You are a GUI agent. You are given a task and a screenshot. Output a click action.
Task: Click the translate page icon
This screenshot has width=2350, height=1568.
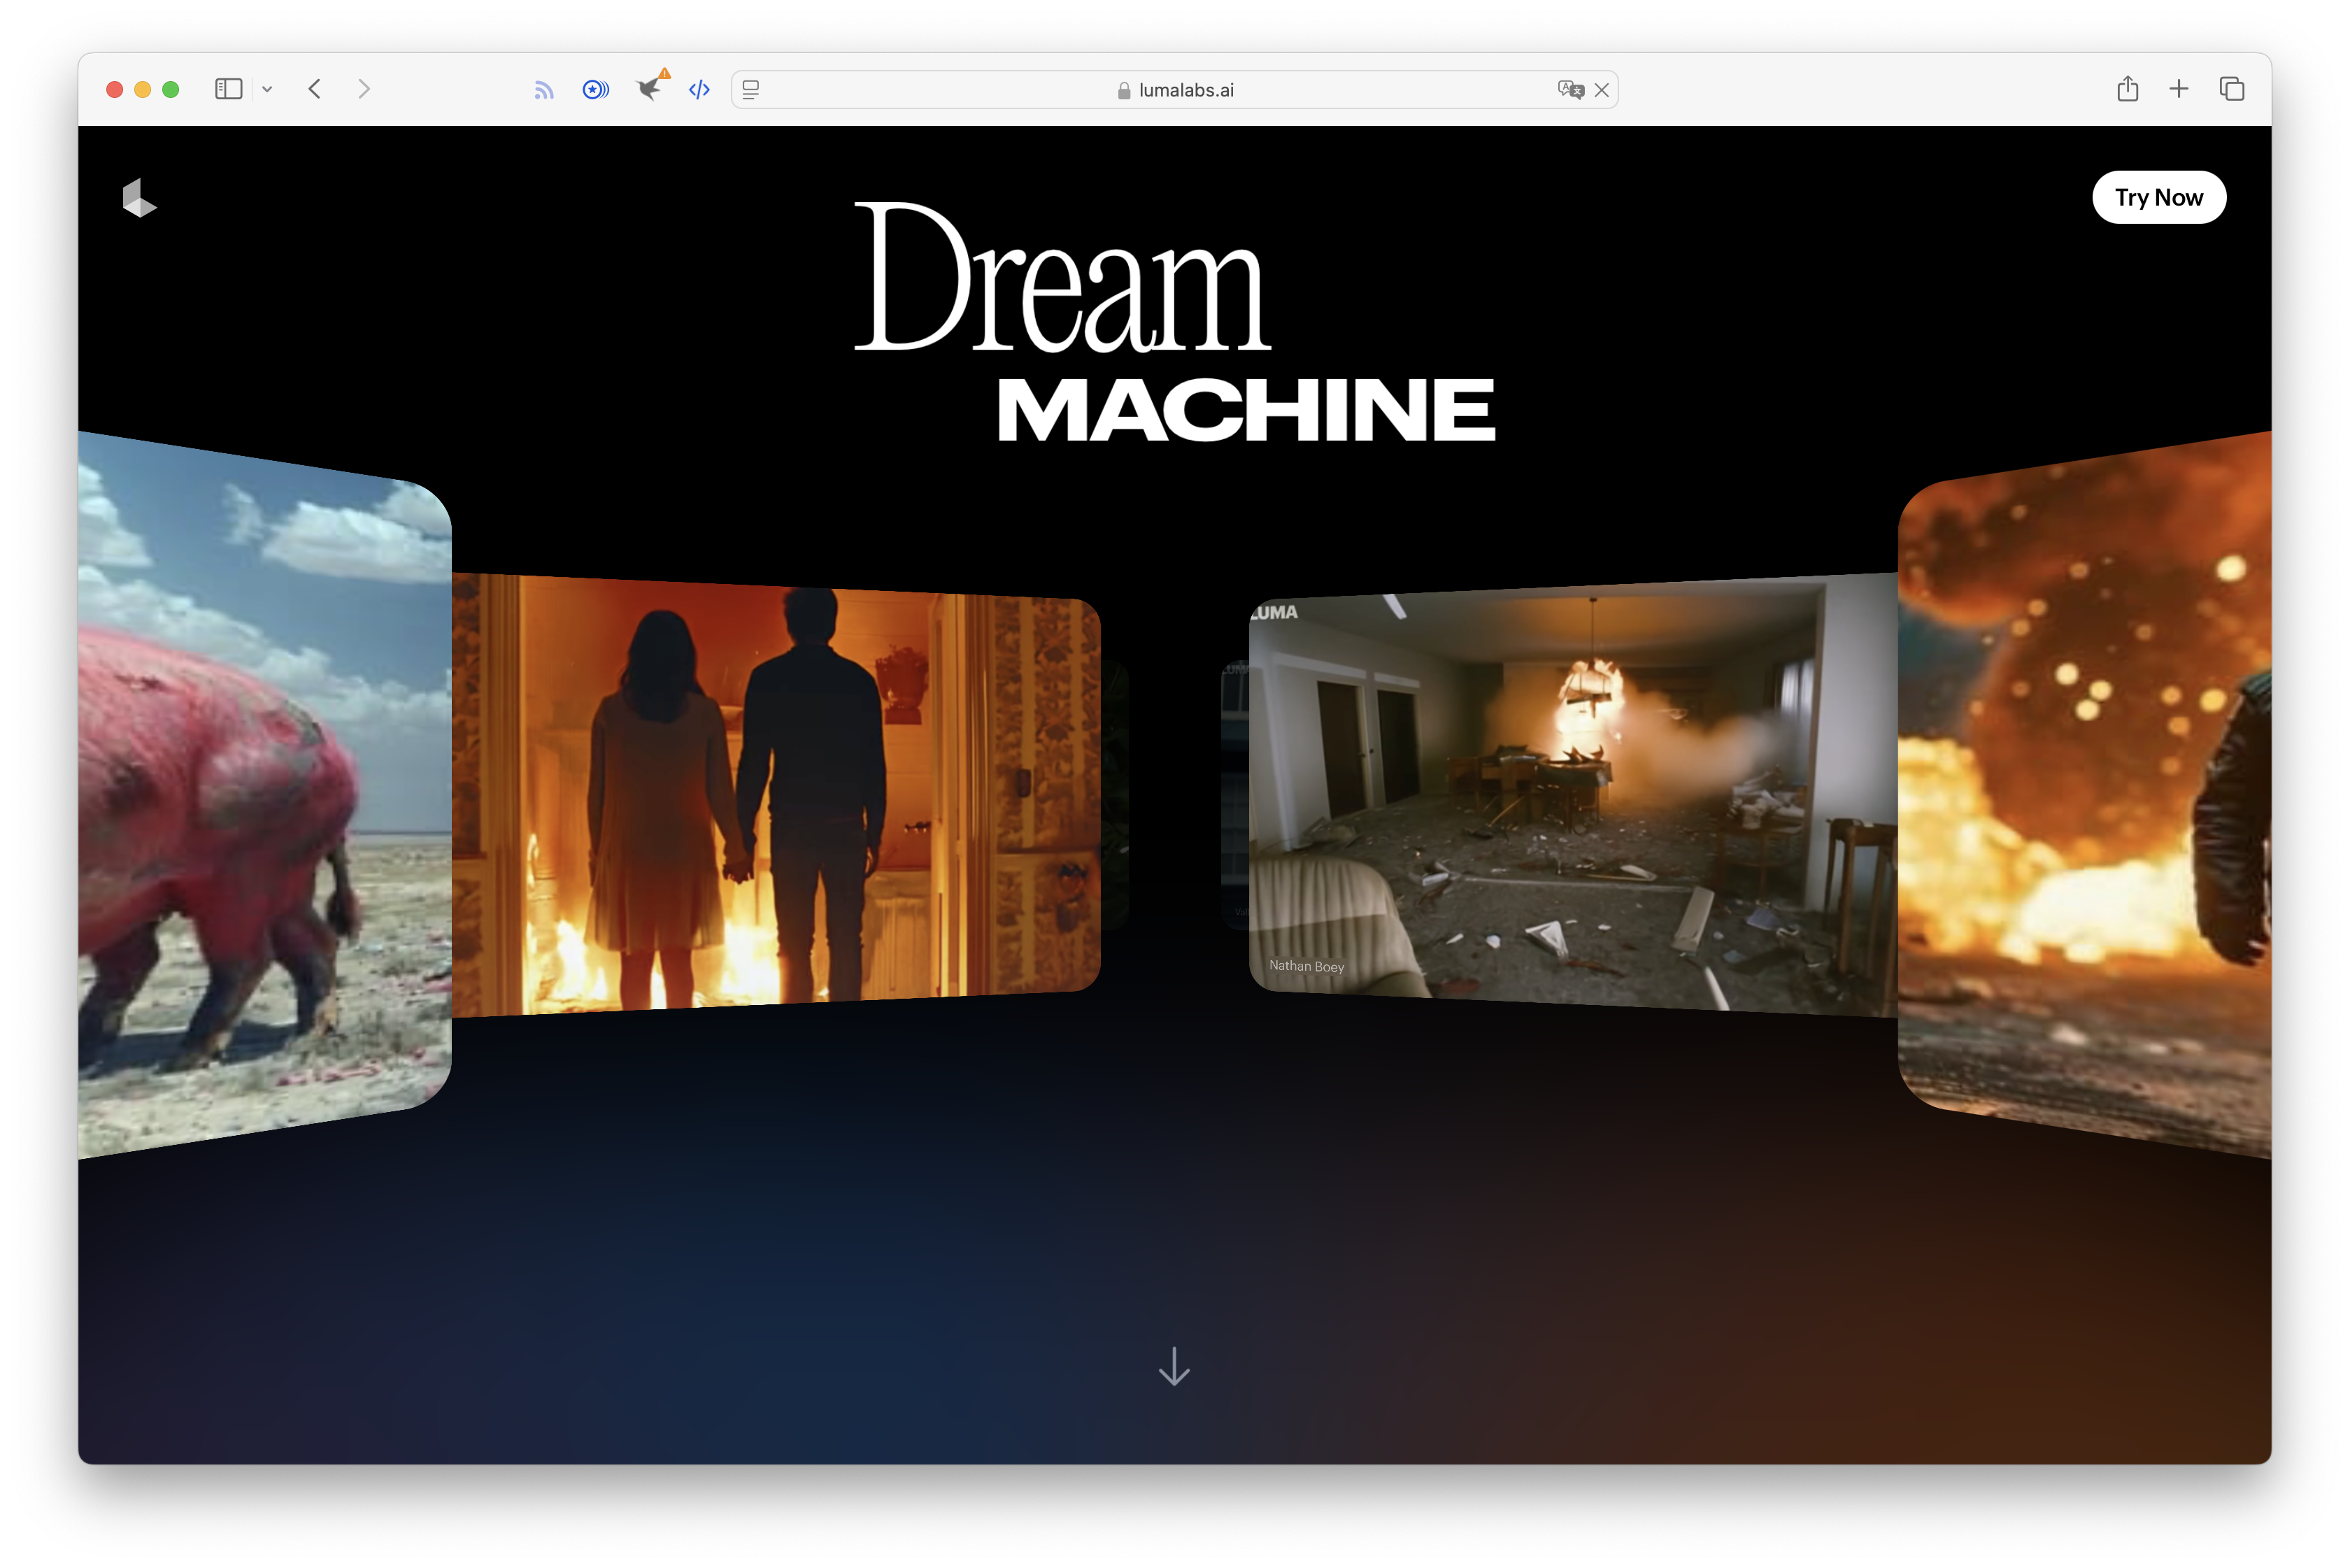(1570, 90)
